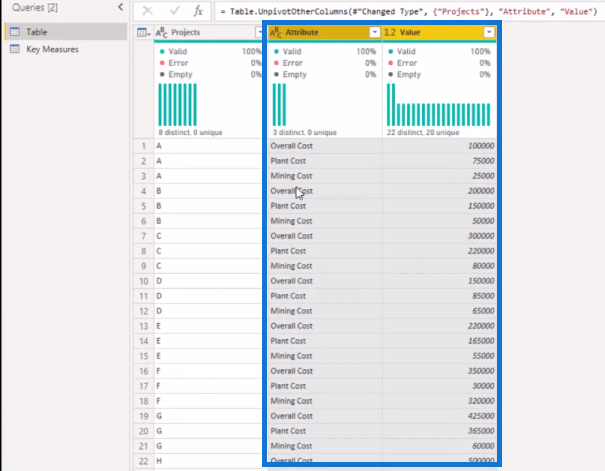Image resolution: width=605 pixels, height=471 pixels.
Task: Click Projects cell E in row 14
Action: coord(208,341)
